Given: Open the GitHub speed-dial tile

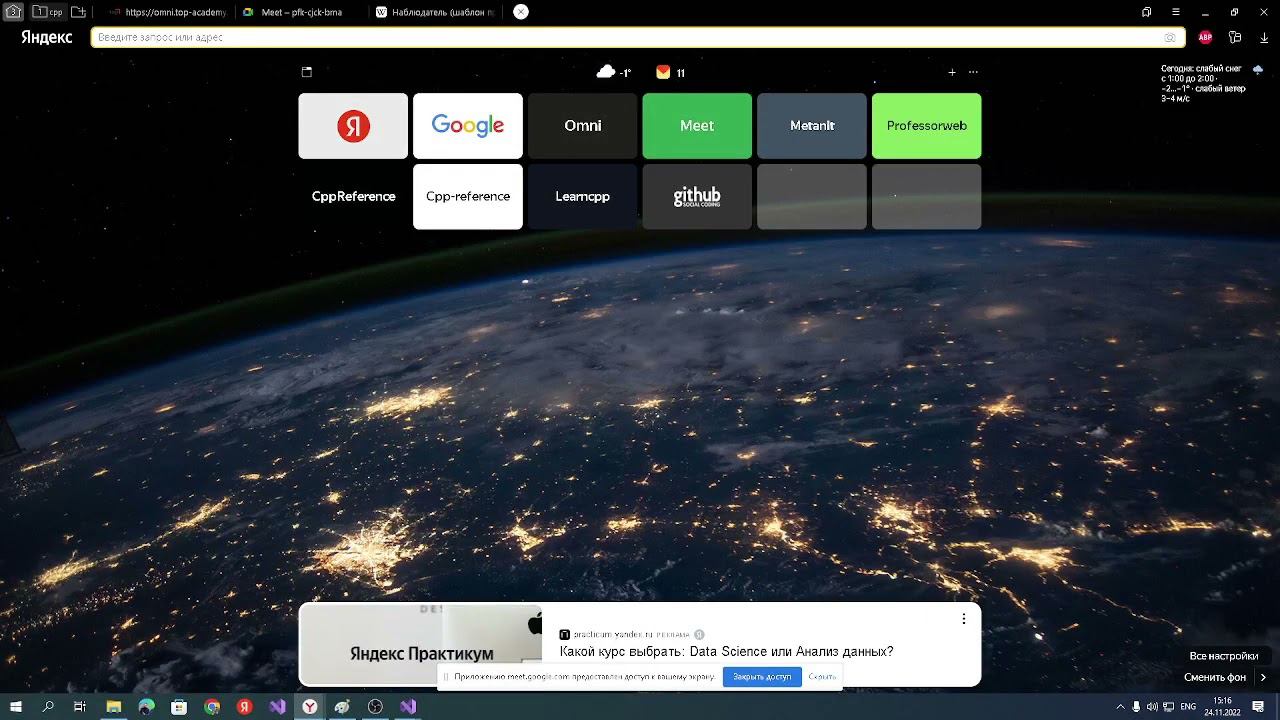Looking at the screenshot, I should (x=697, y=197).
